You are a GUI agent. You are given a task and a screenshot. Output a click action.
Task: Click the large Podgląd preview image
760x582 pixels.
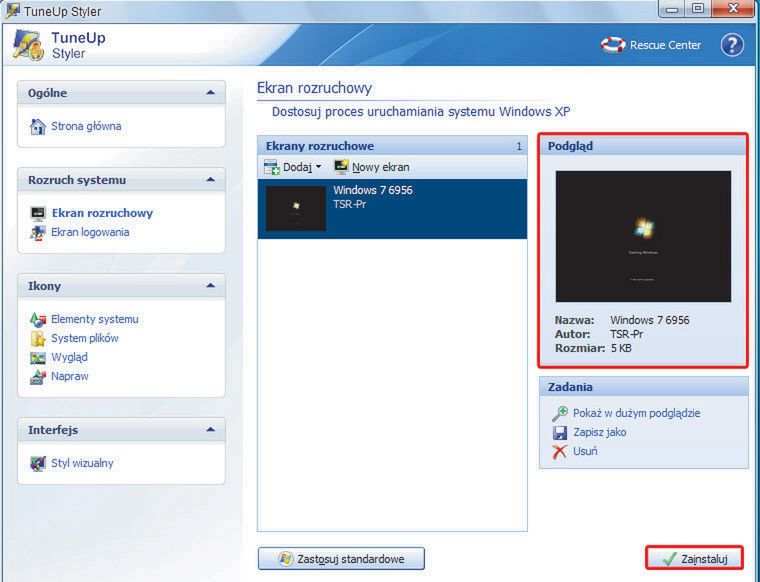tap(643, 236)
